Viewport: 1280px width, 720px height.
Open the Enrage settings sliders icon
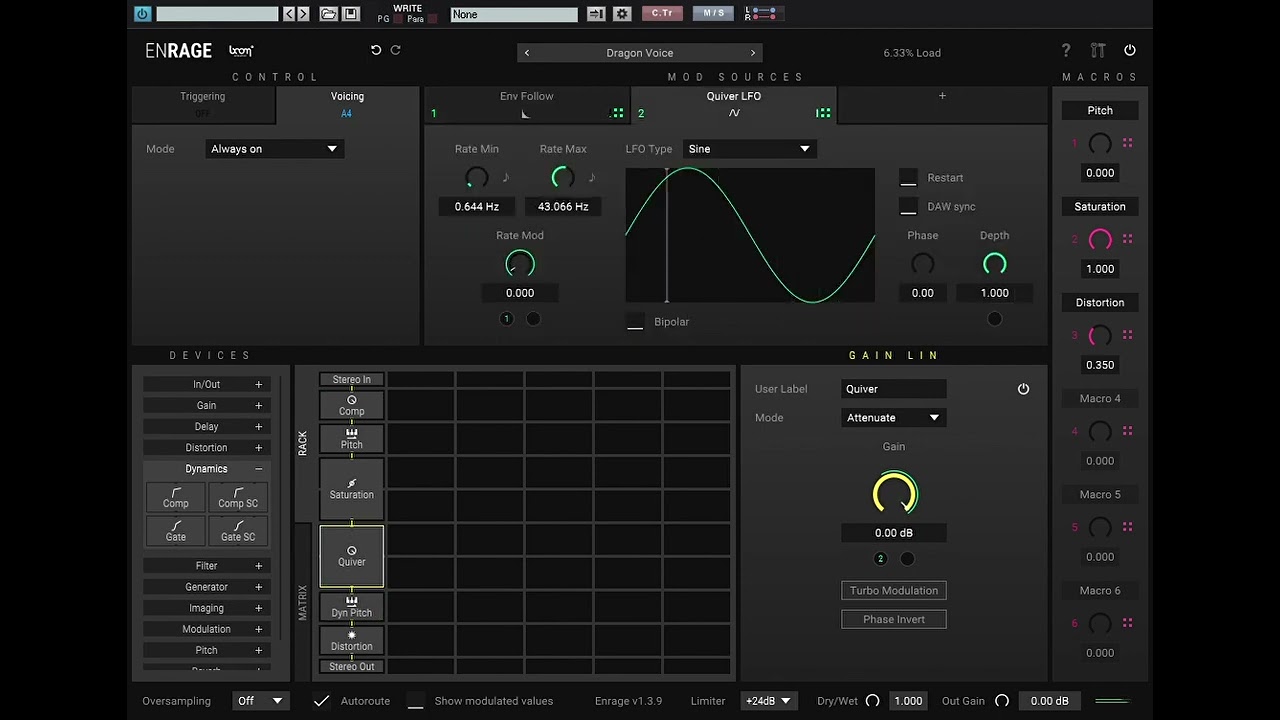1098,50
